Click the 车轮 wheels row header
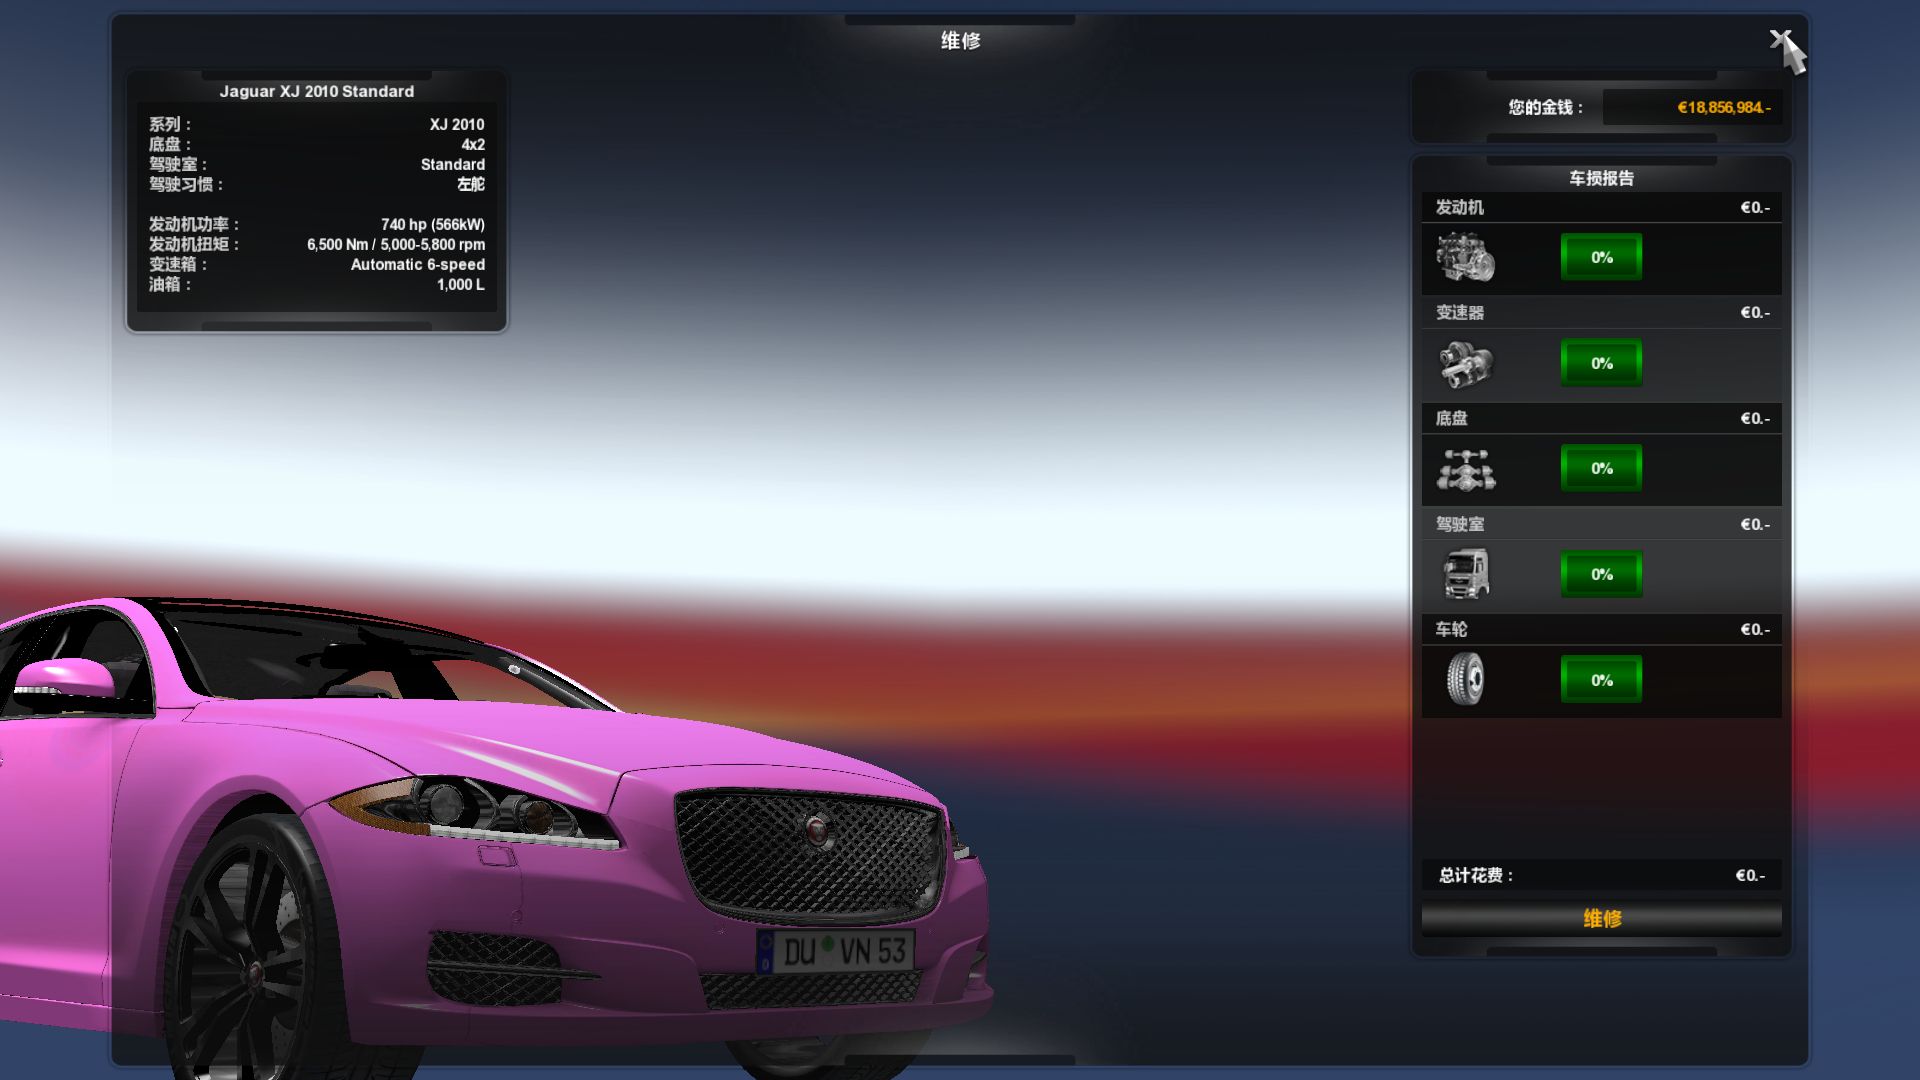 1601,629
